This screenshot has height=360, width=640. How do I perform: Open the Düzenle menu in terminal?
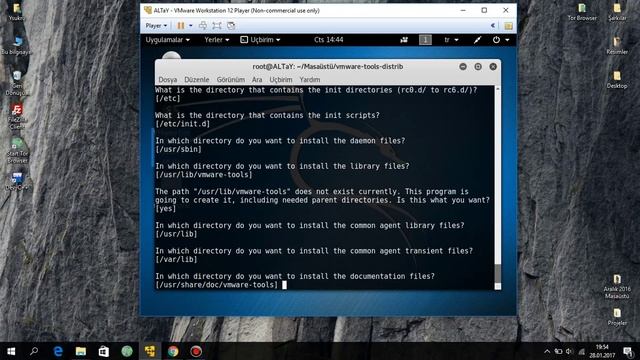pos(197,80)
